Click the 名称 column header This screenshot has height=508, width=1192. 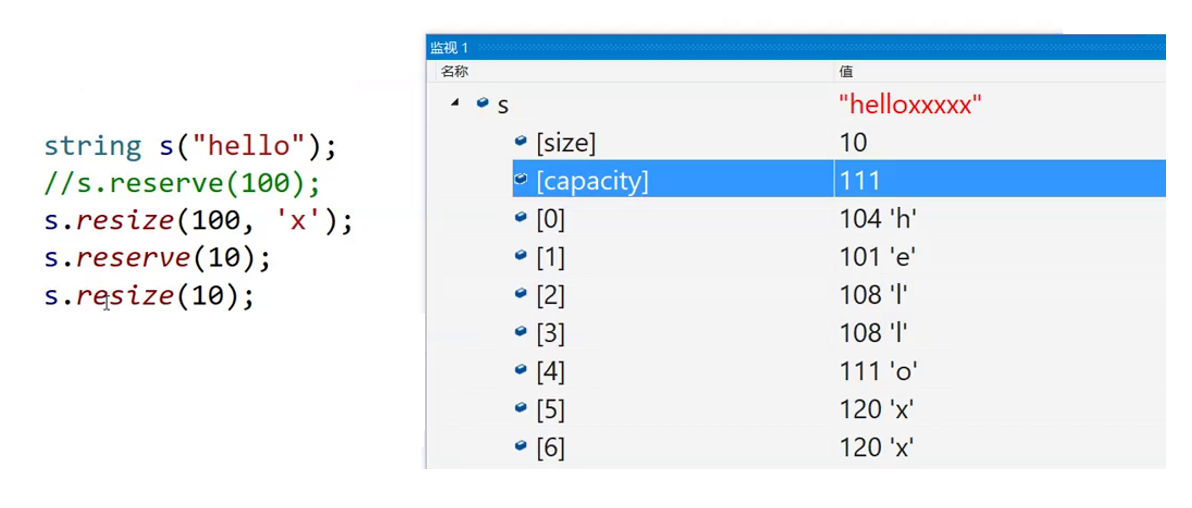tap(455, 71)
